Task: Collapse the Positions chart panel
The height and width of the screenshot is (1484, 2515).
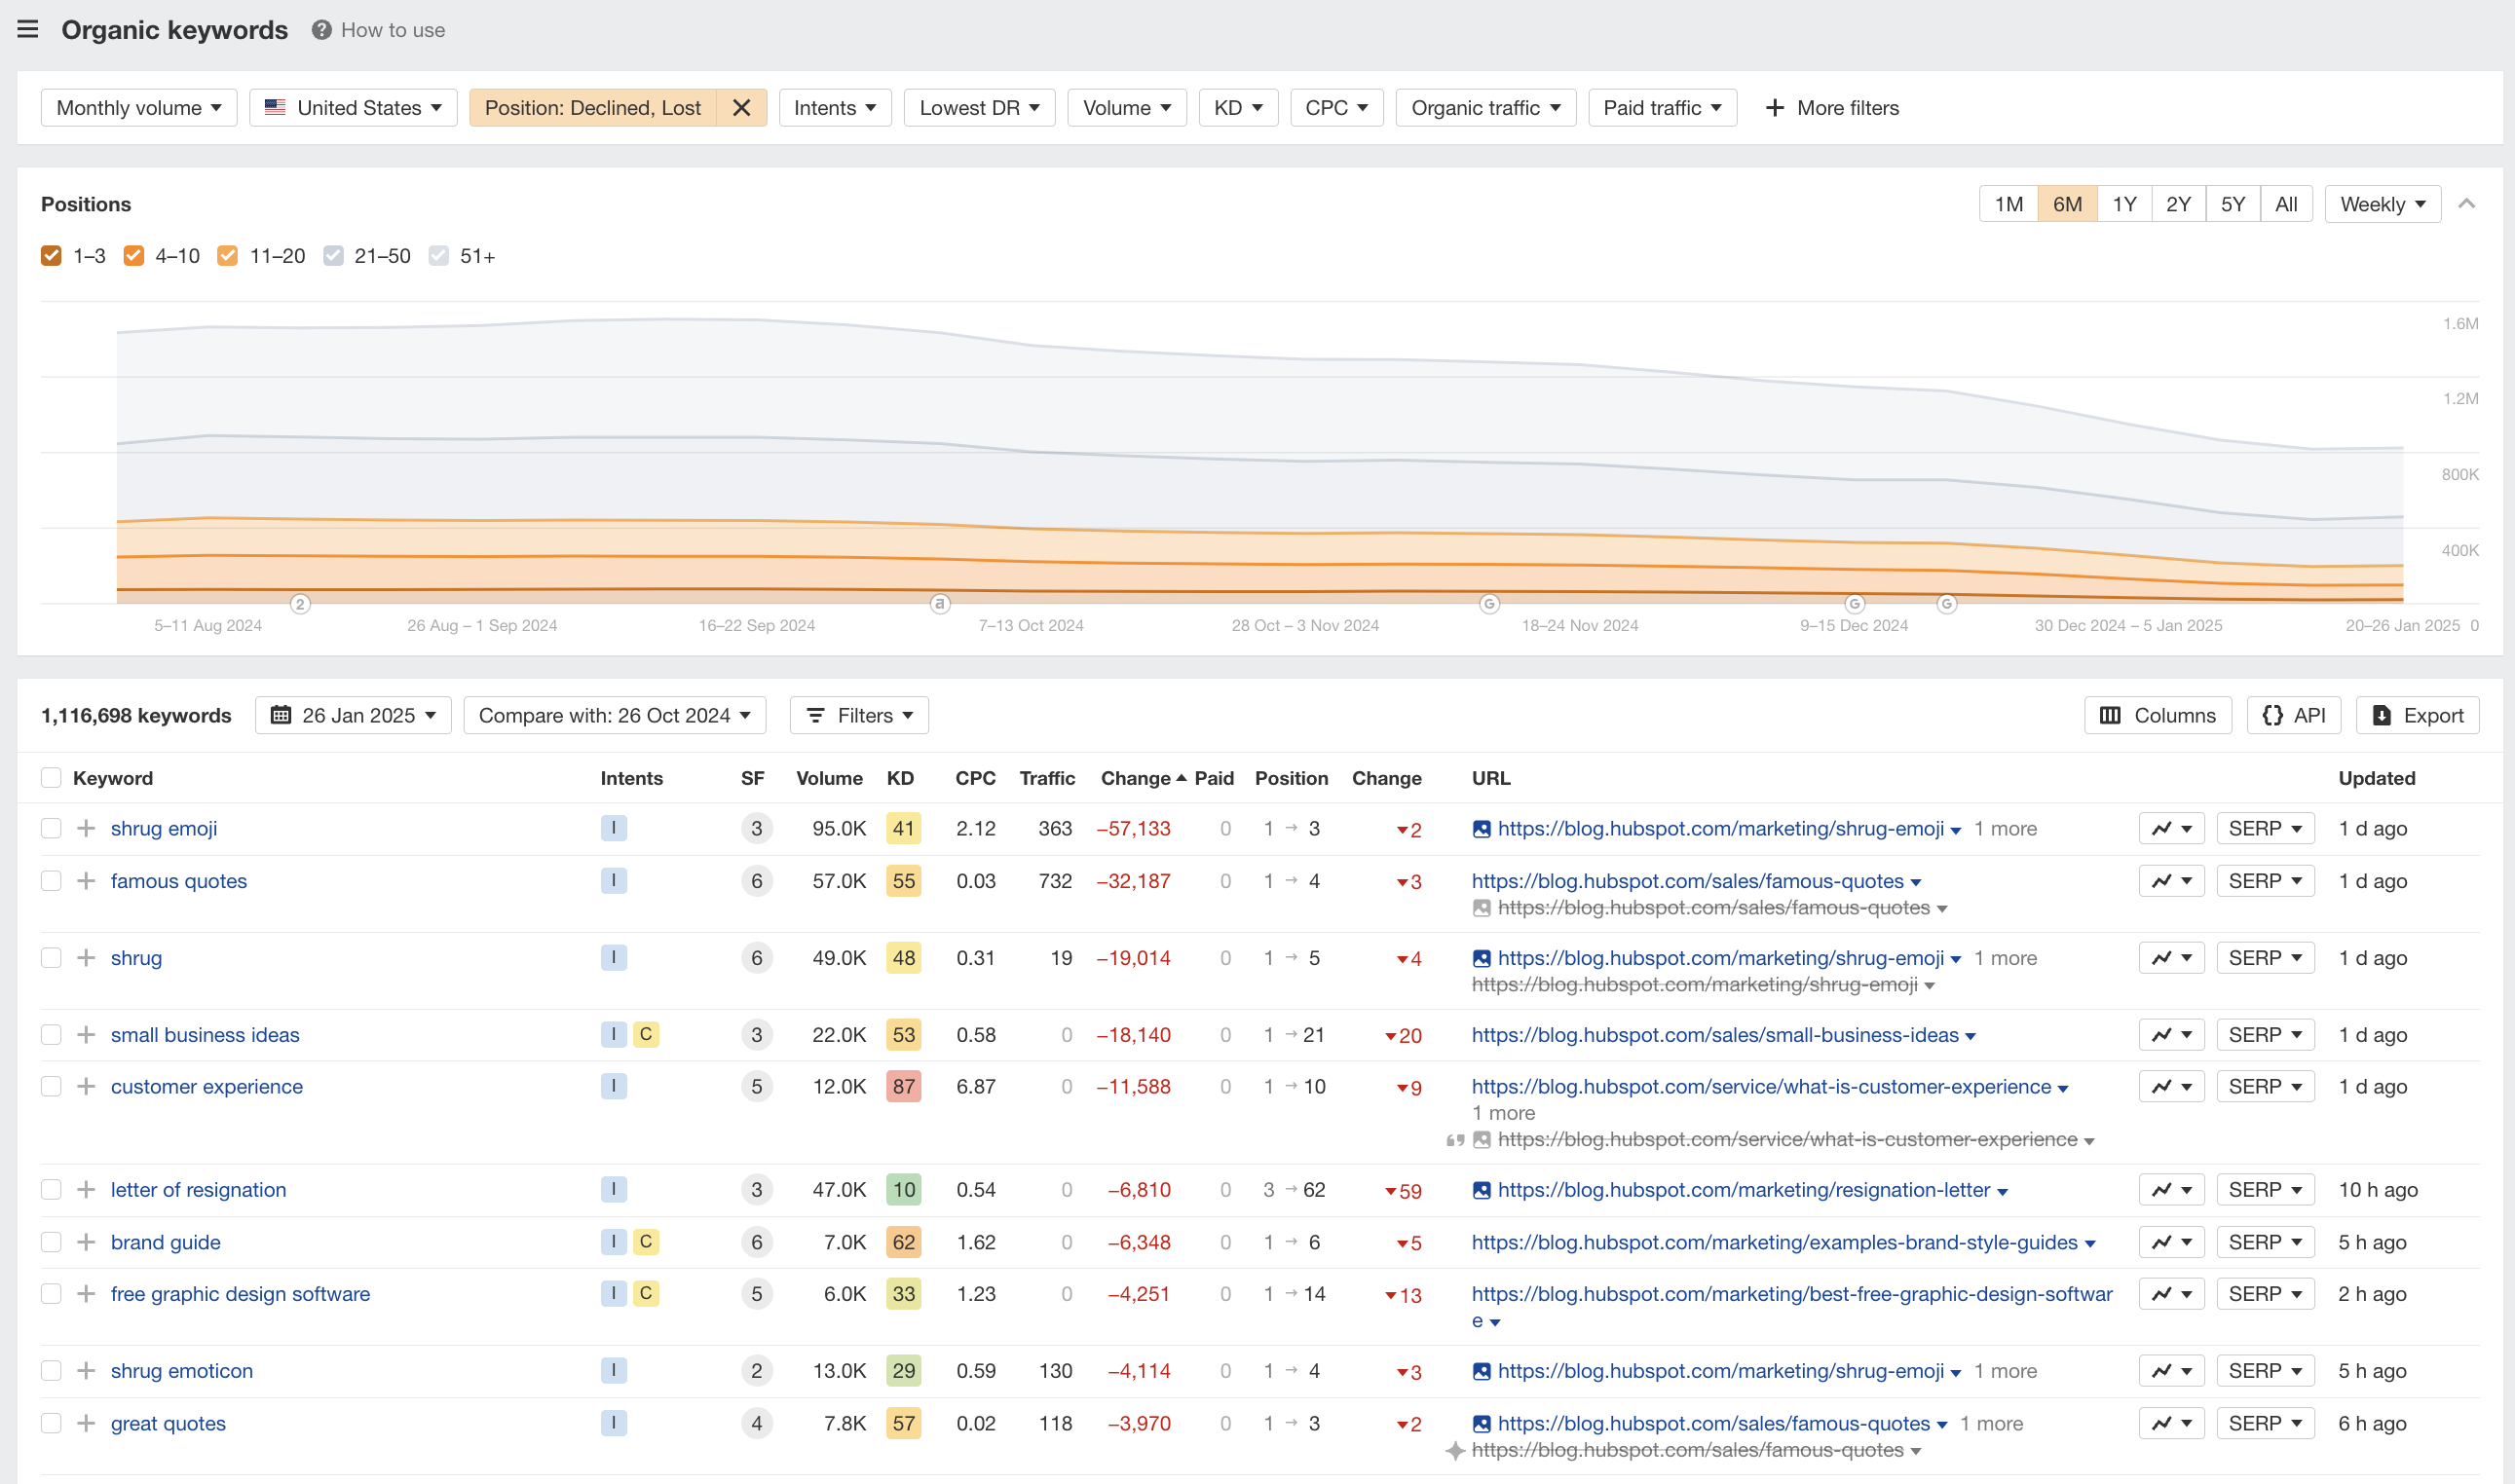Action: [2467, 204]
